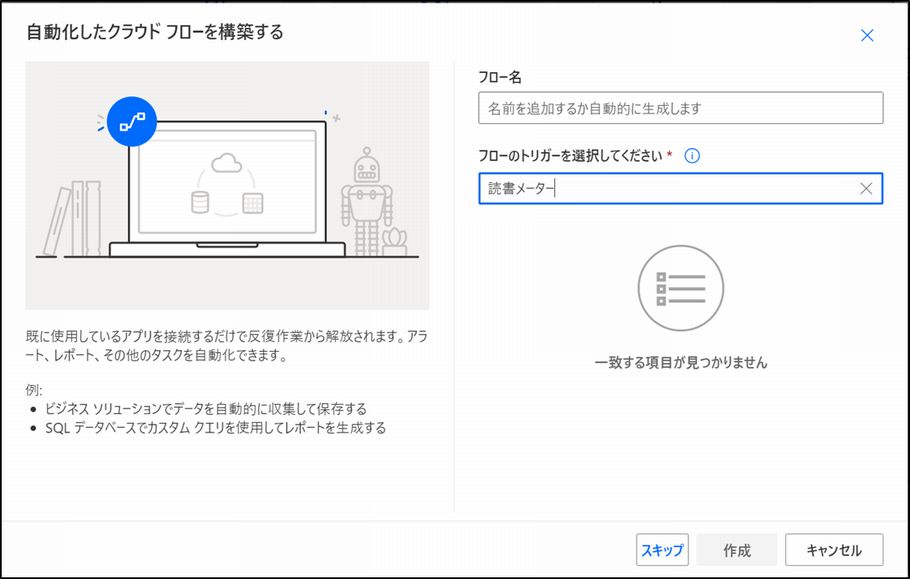Click the SQL データベース example text
Viewport: 910px width, 579px height.
point(215,428)
